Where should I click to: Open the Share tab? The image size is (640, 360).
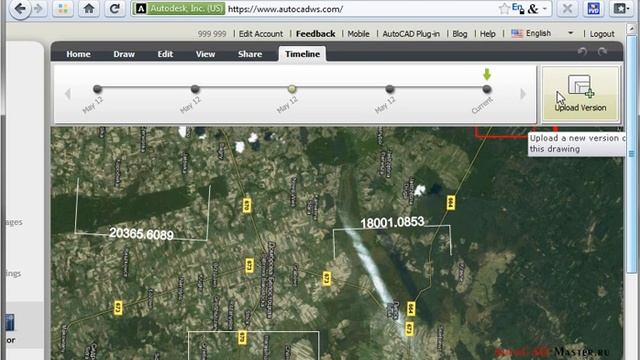pos(250,54)
